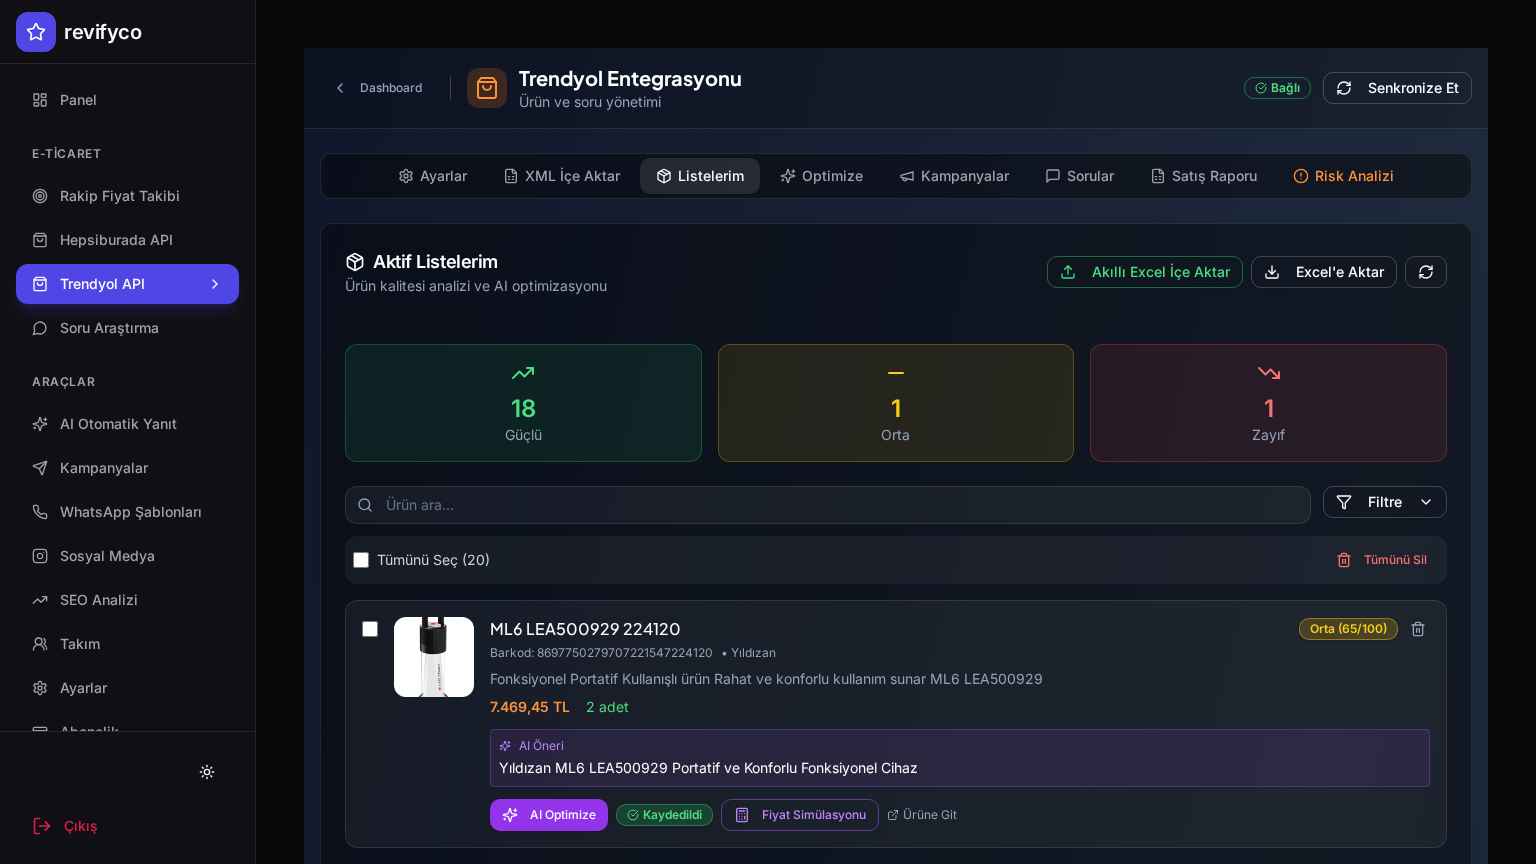Export with the Excel'e Aktar button
The width and height of the screenshot is (1536, 864).
tap(1324, 272)
